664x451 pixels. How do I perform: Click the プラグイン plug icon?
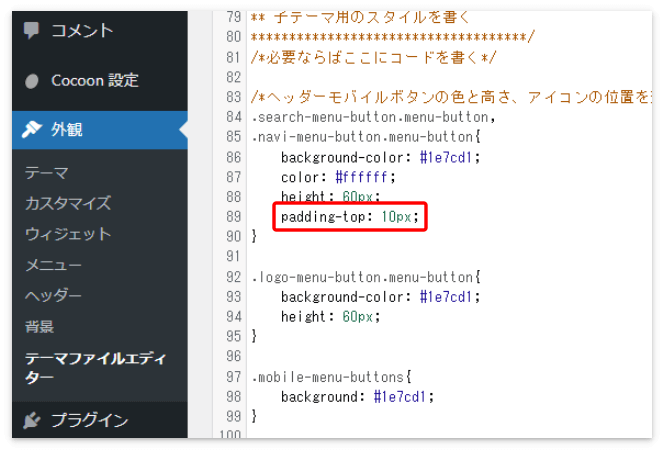pyautogui.click(x=32, y=421)
